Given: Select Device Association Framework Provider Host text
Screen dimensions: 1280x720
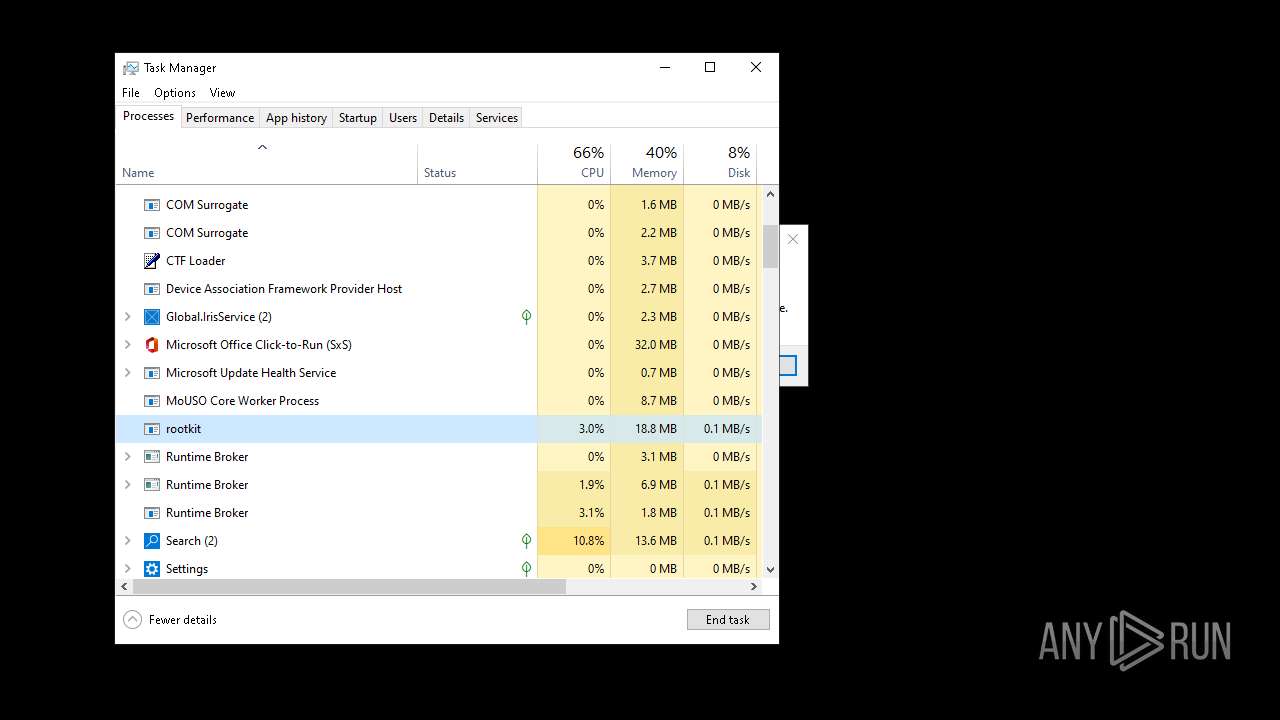Looking at the screenshot, I should pyautogui.click(x=284, y=289).
